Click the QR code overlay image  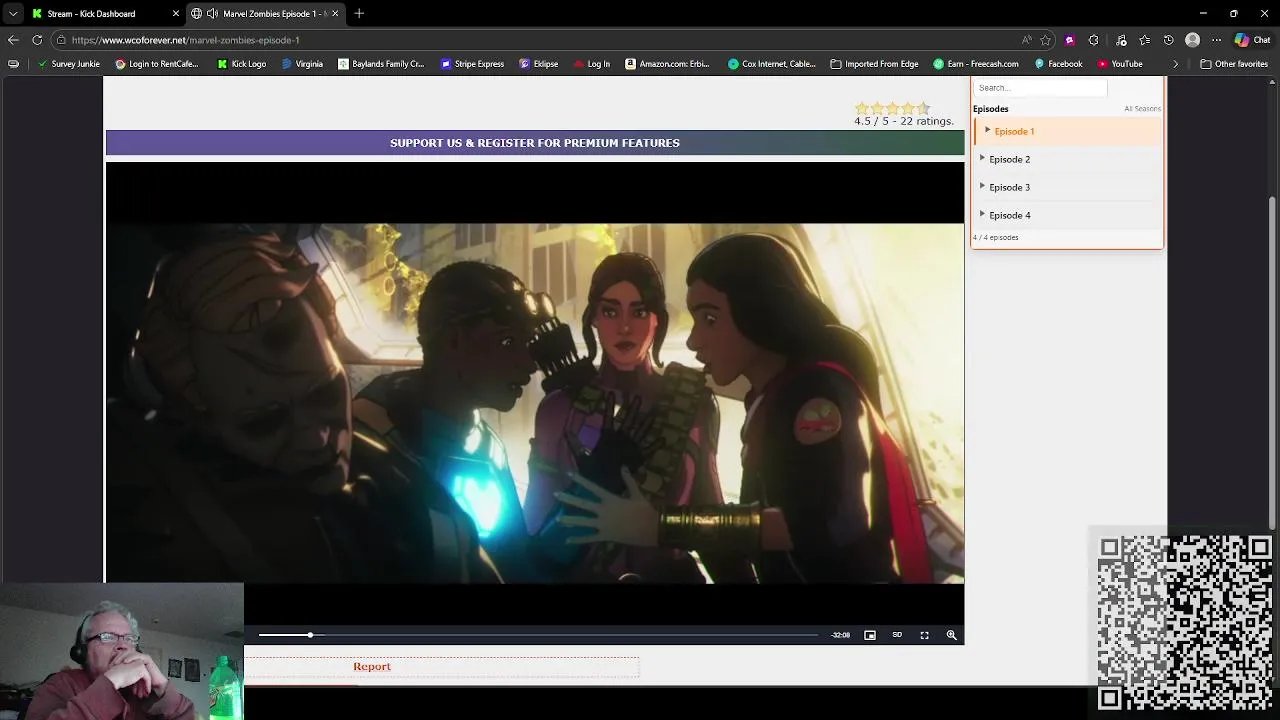tap(1184, 622)
